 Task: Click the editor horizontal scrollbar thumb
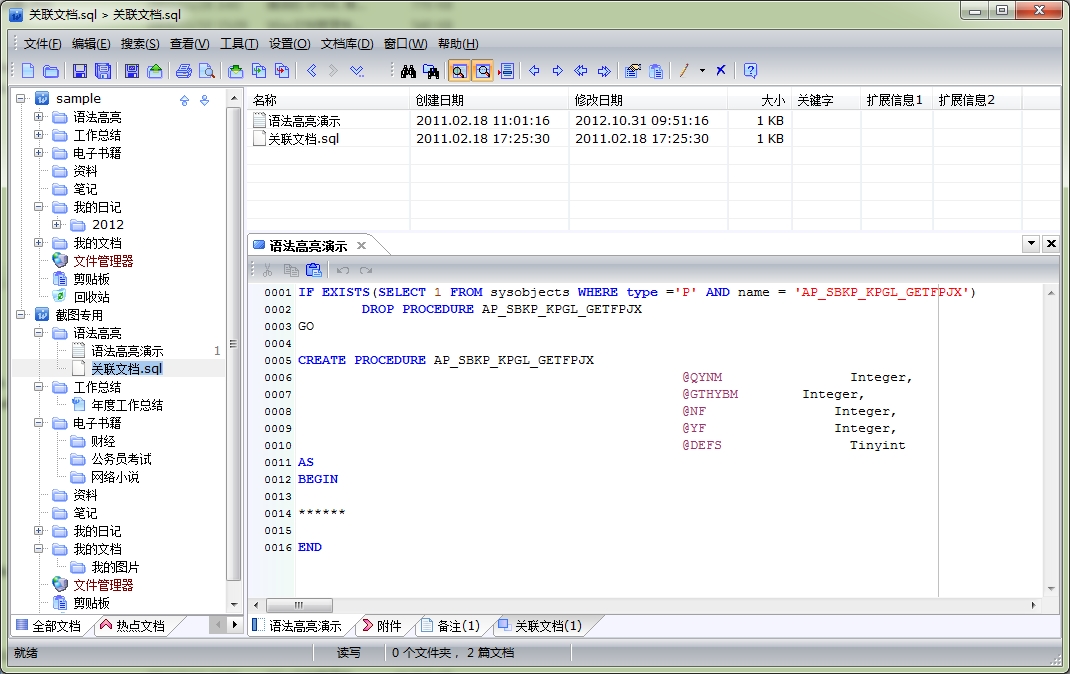299,605
